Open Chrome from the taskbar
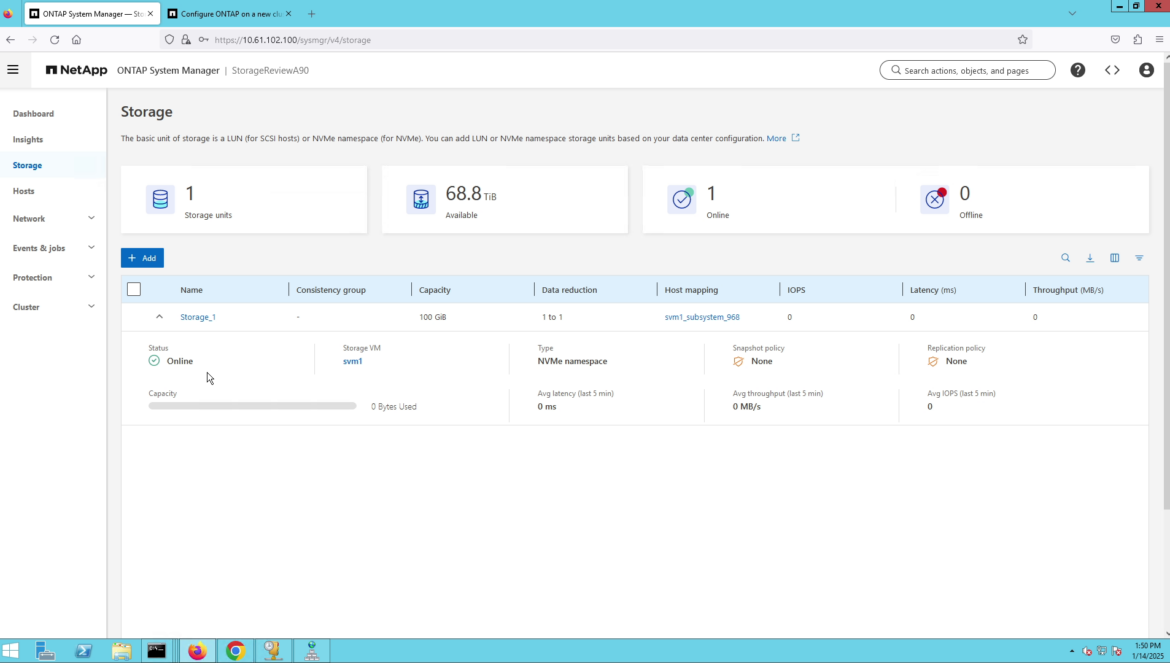Viewport: 1170px width, 663px height. [x=235, y=651]
